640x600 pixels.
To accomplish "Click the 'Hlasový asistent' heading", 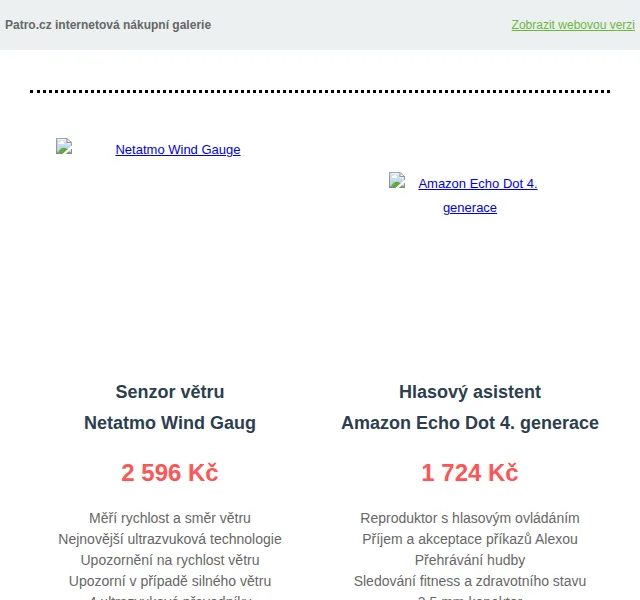I will pyautogui.click(x=470, y=392).
